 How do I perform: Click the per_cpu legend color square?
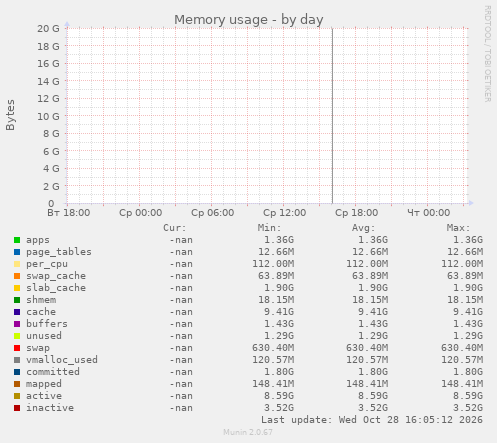17,264
